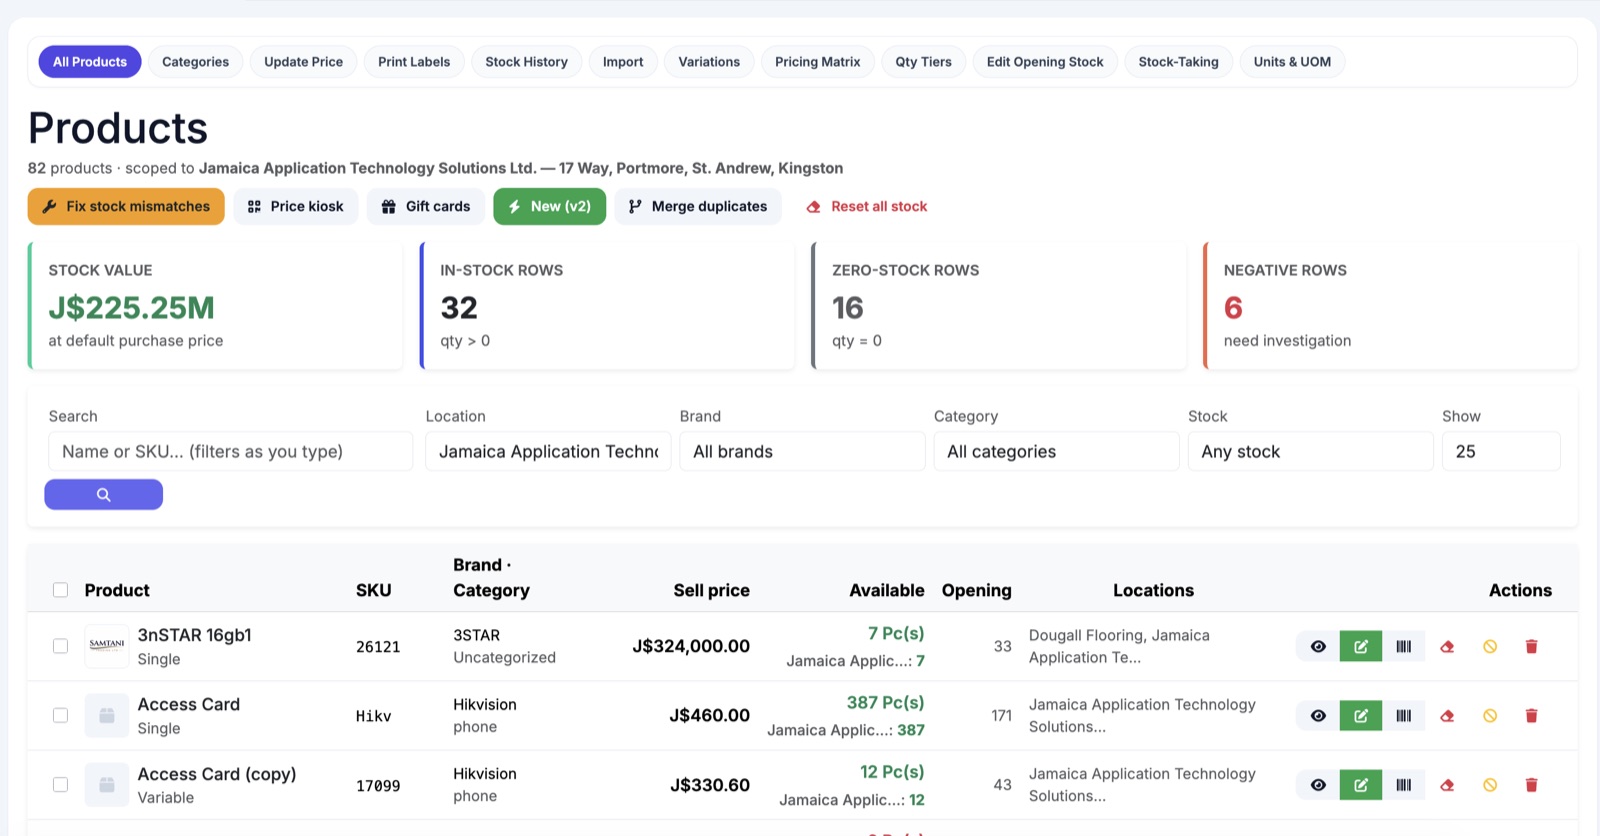The width and height of the screenshot is (1600, 836).
Task: Click eraser icon in Access Card Hikv row
Action: [x=1447, y=716]
